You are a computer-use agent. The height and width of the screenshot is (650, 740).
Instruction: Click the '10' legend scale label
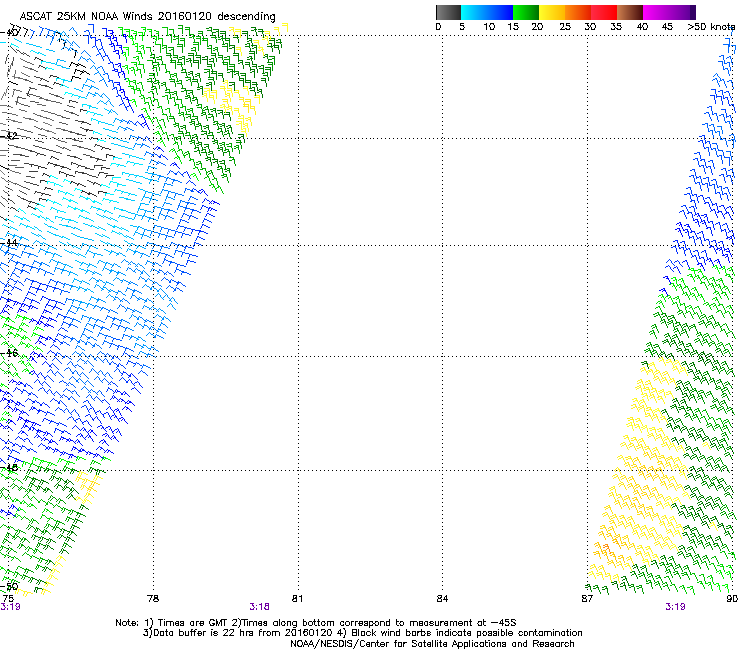(489, 27)
